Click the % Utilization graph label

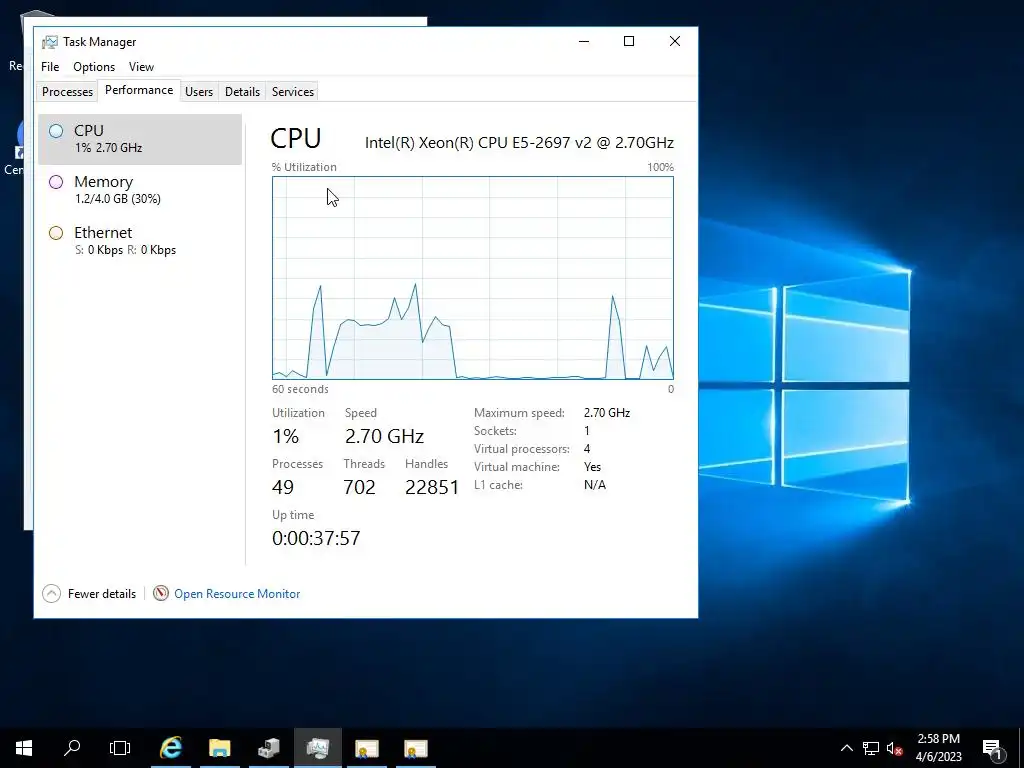(x=304, y=167)
